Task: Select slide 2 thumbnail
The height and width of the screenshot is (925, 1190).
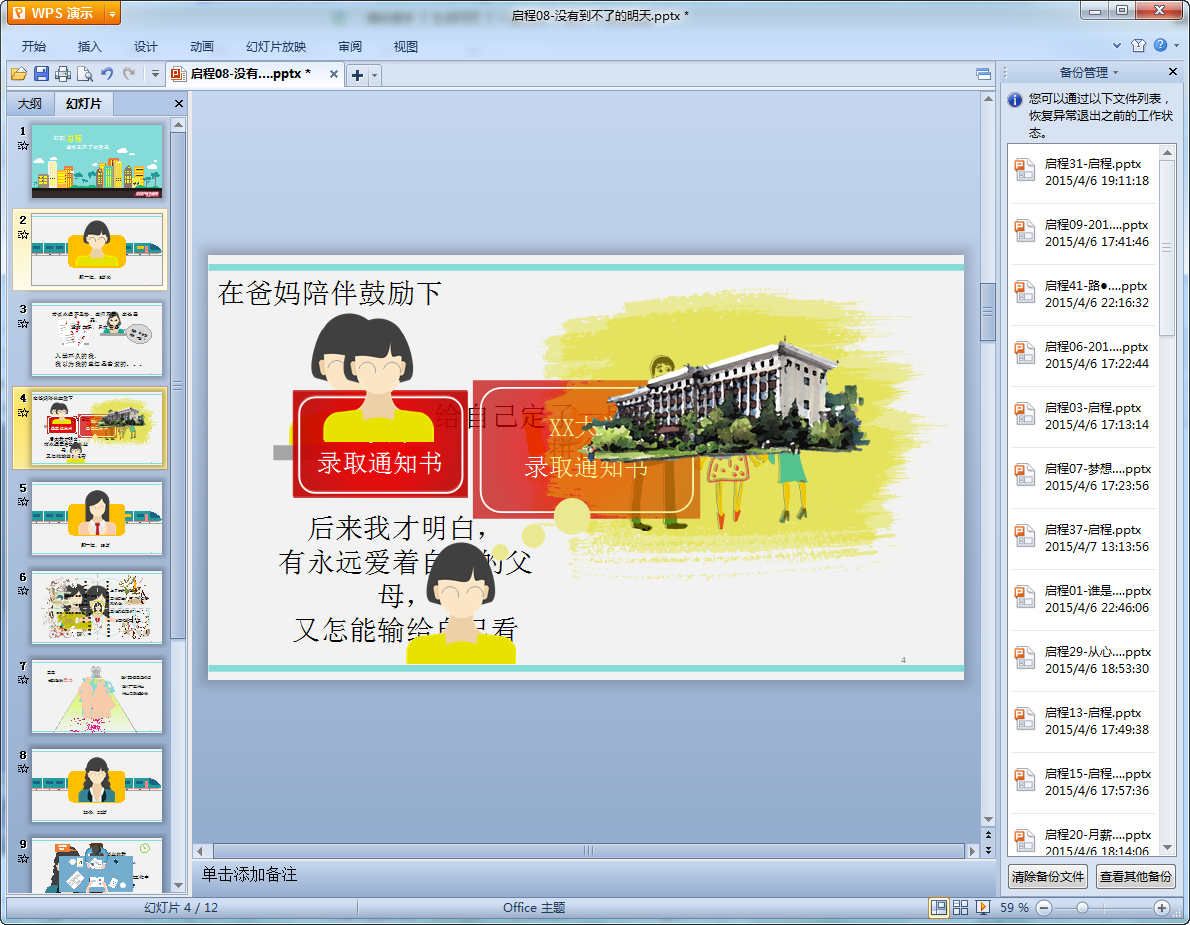Action: (x=97, y=250)
